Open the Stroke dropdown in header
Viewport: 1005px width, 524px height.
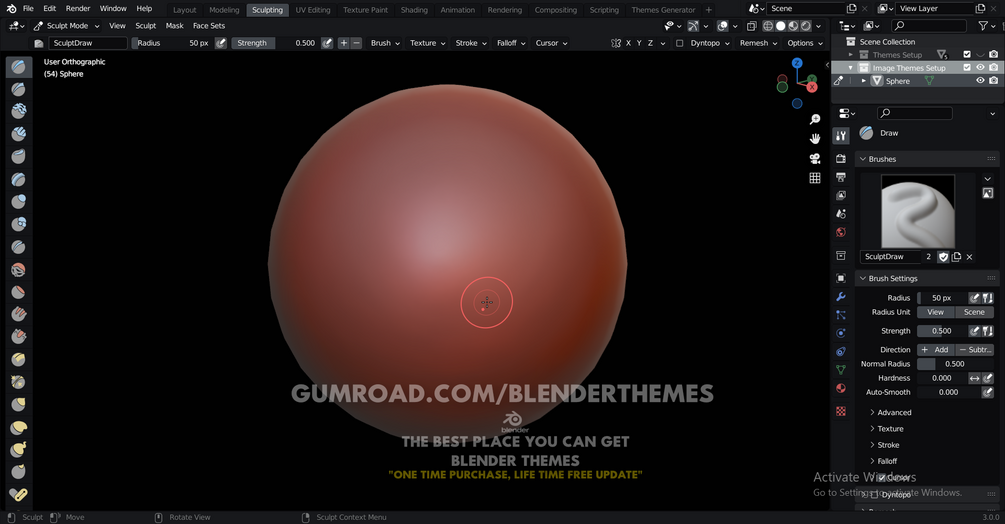(470, 43)
